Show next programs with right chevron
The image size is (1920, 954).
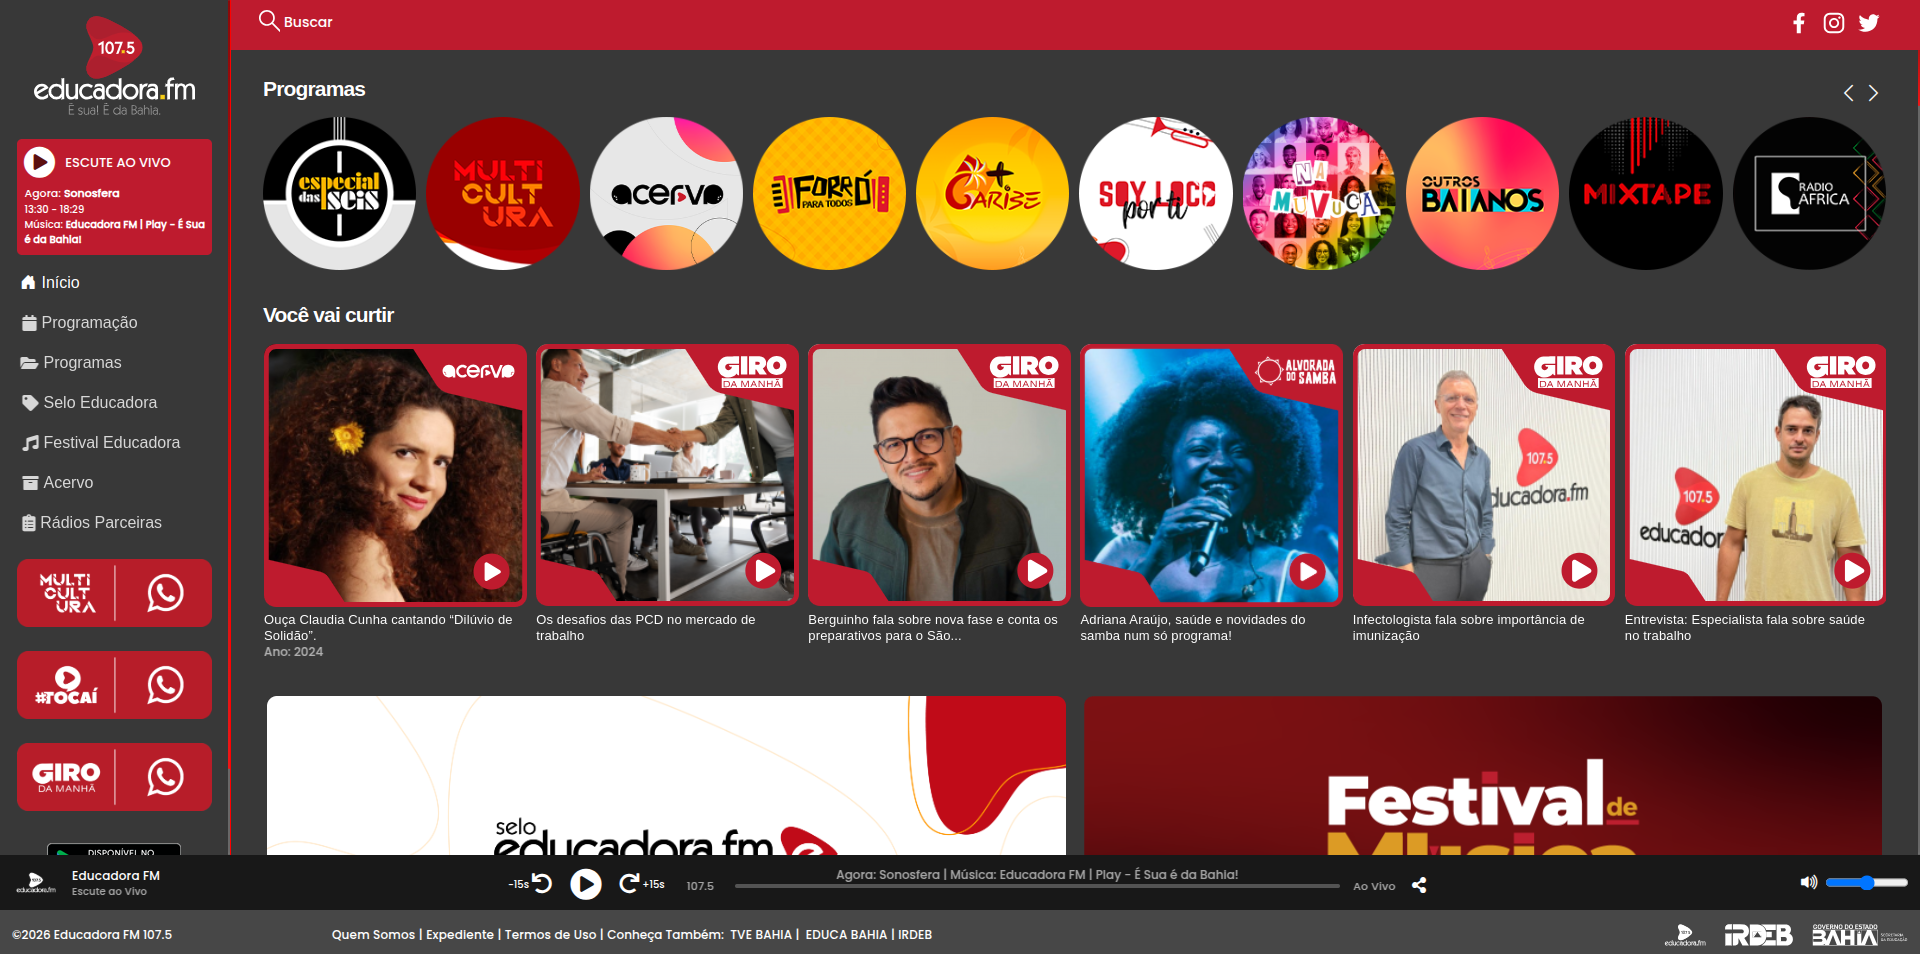pos(1873,93)
